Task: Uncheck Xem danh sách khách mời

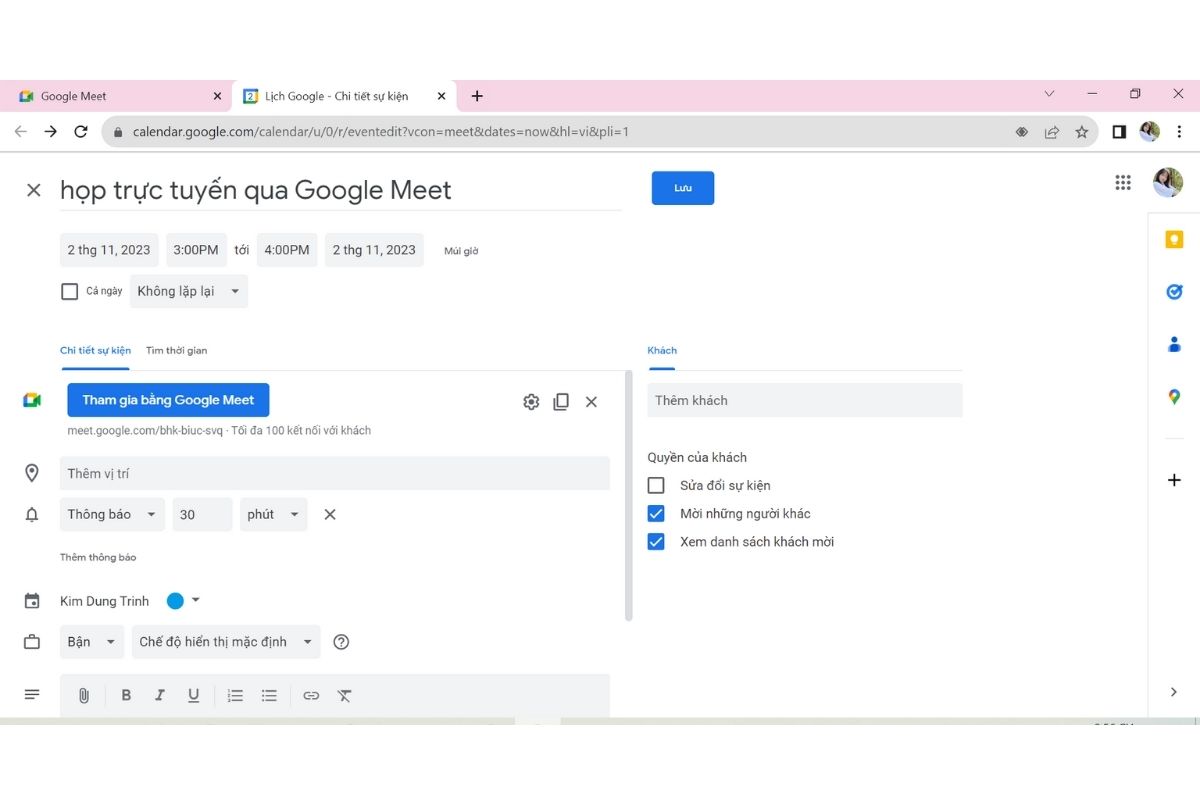Action: click(x=656, y=541)
